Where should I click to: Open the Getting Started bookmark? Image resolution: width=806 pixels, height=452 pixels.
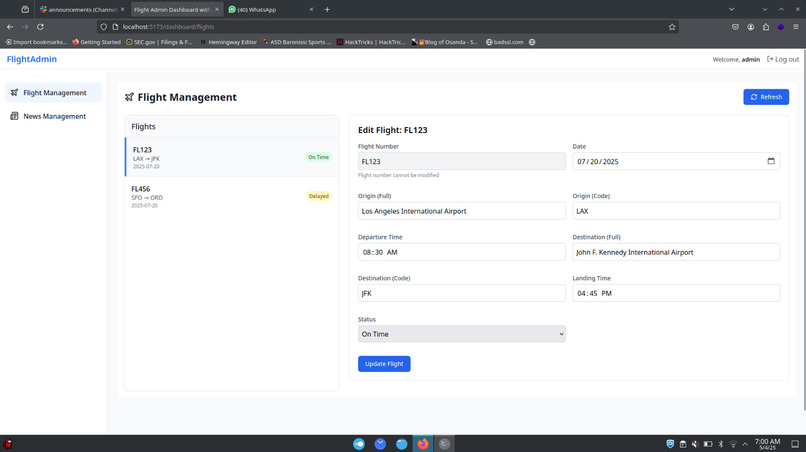coord(96,42)
